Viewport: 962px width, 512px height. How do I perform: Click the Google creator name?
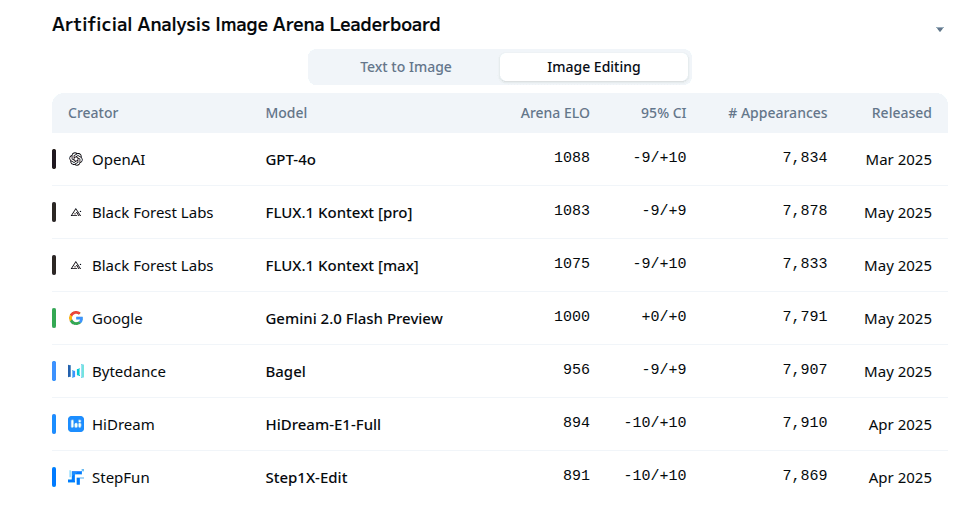click(x=117, y=319)
